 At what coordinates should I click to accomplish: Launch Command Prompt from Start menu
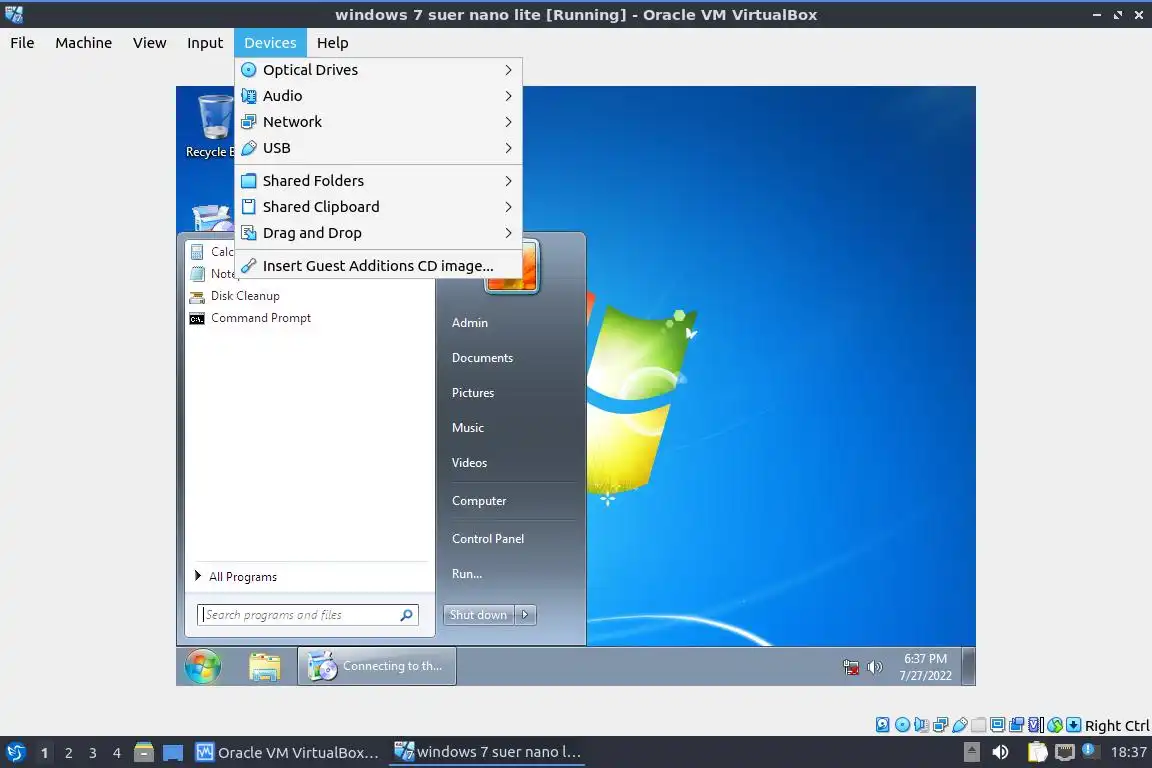coord(250,317)
